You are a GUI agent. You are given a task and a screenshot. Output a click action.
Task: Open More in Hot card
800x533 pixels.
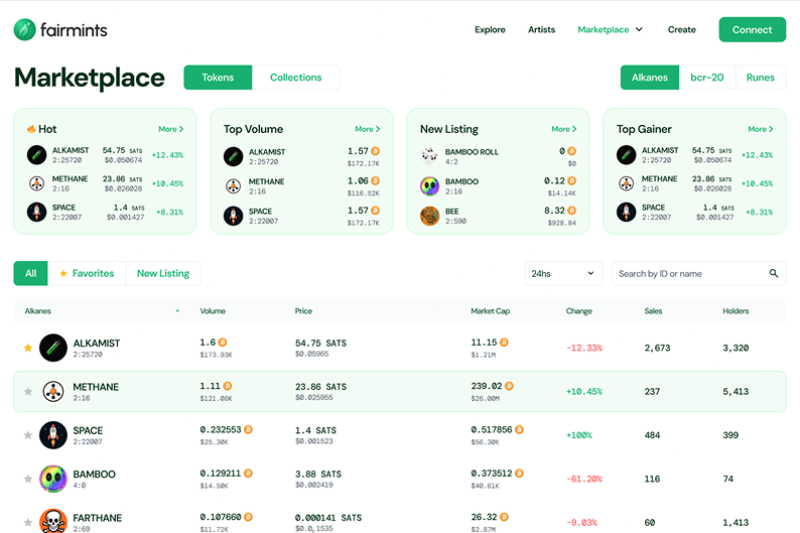[171, 129]
